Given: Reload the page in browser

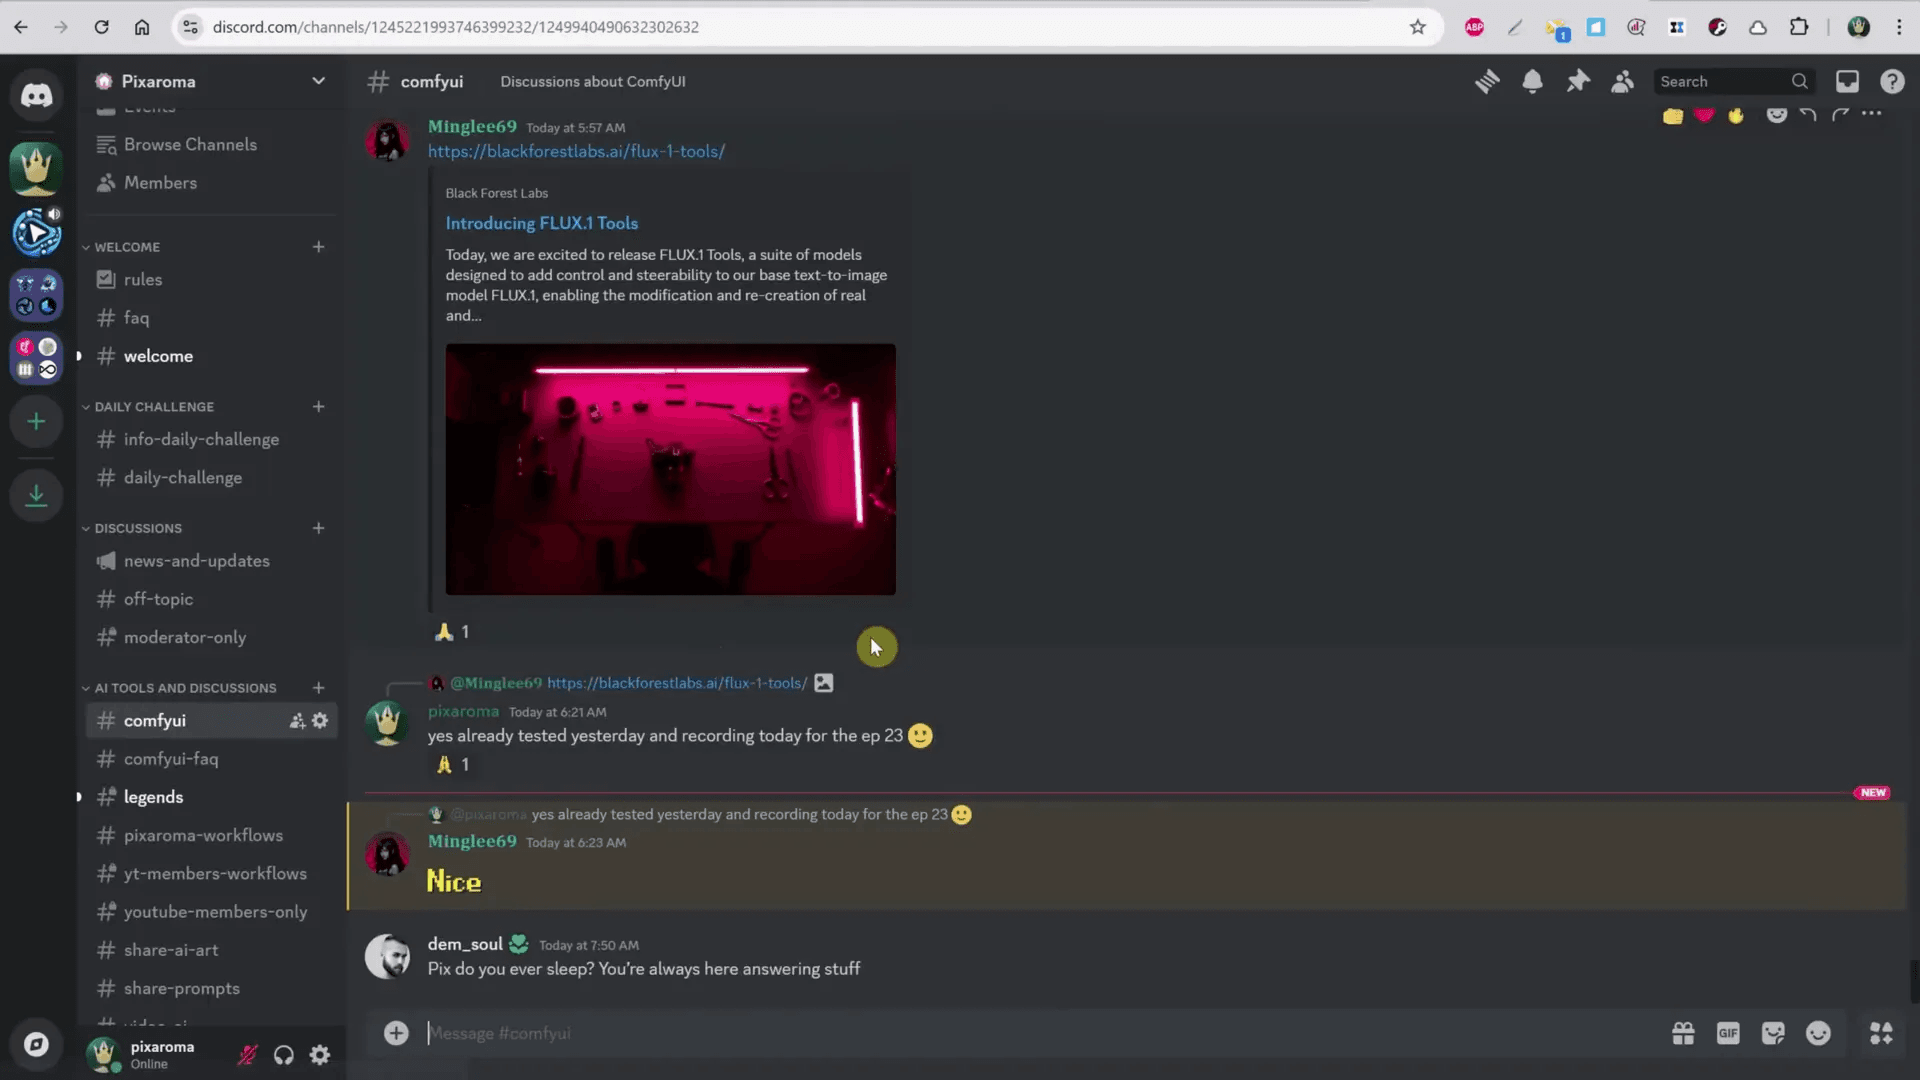Looking at the screenshot, I should pos(101,27).
